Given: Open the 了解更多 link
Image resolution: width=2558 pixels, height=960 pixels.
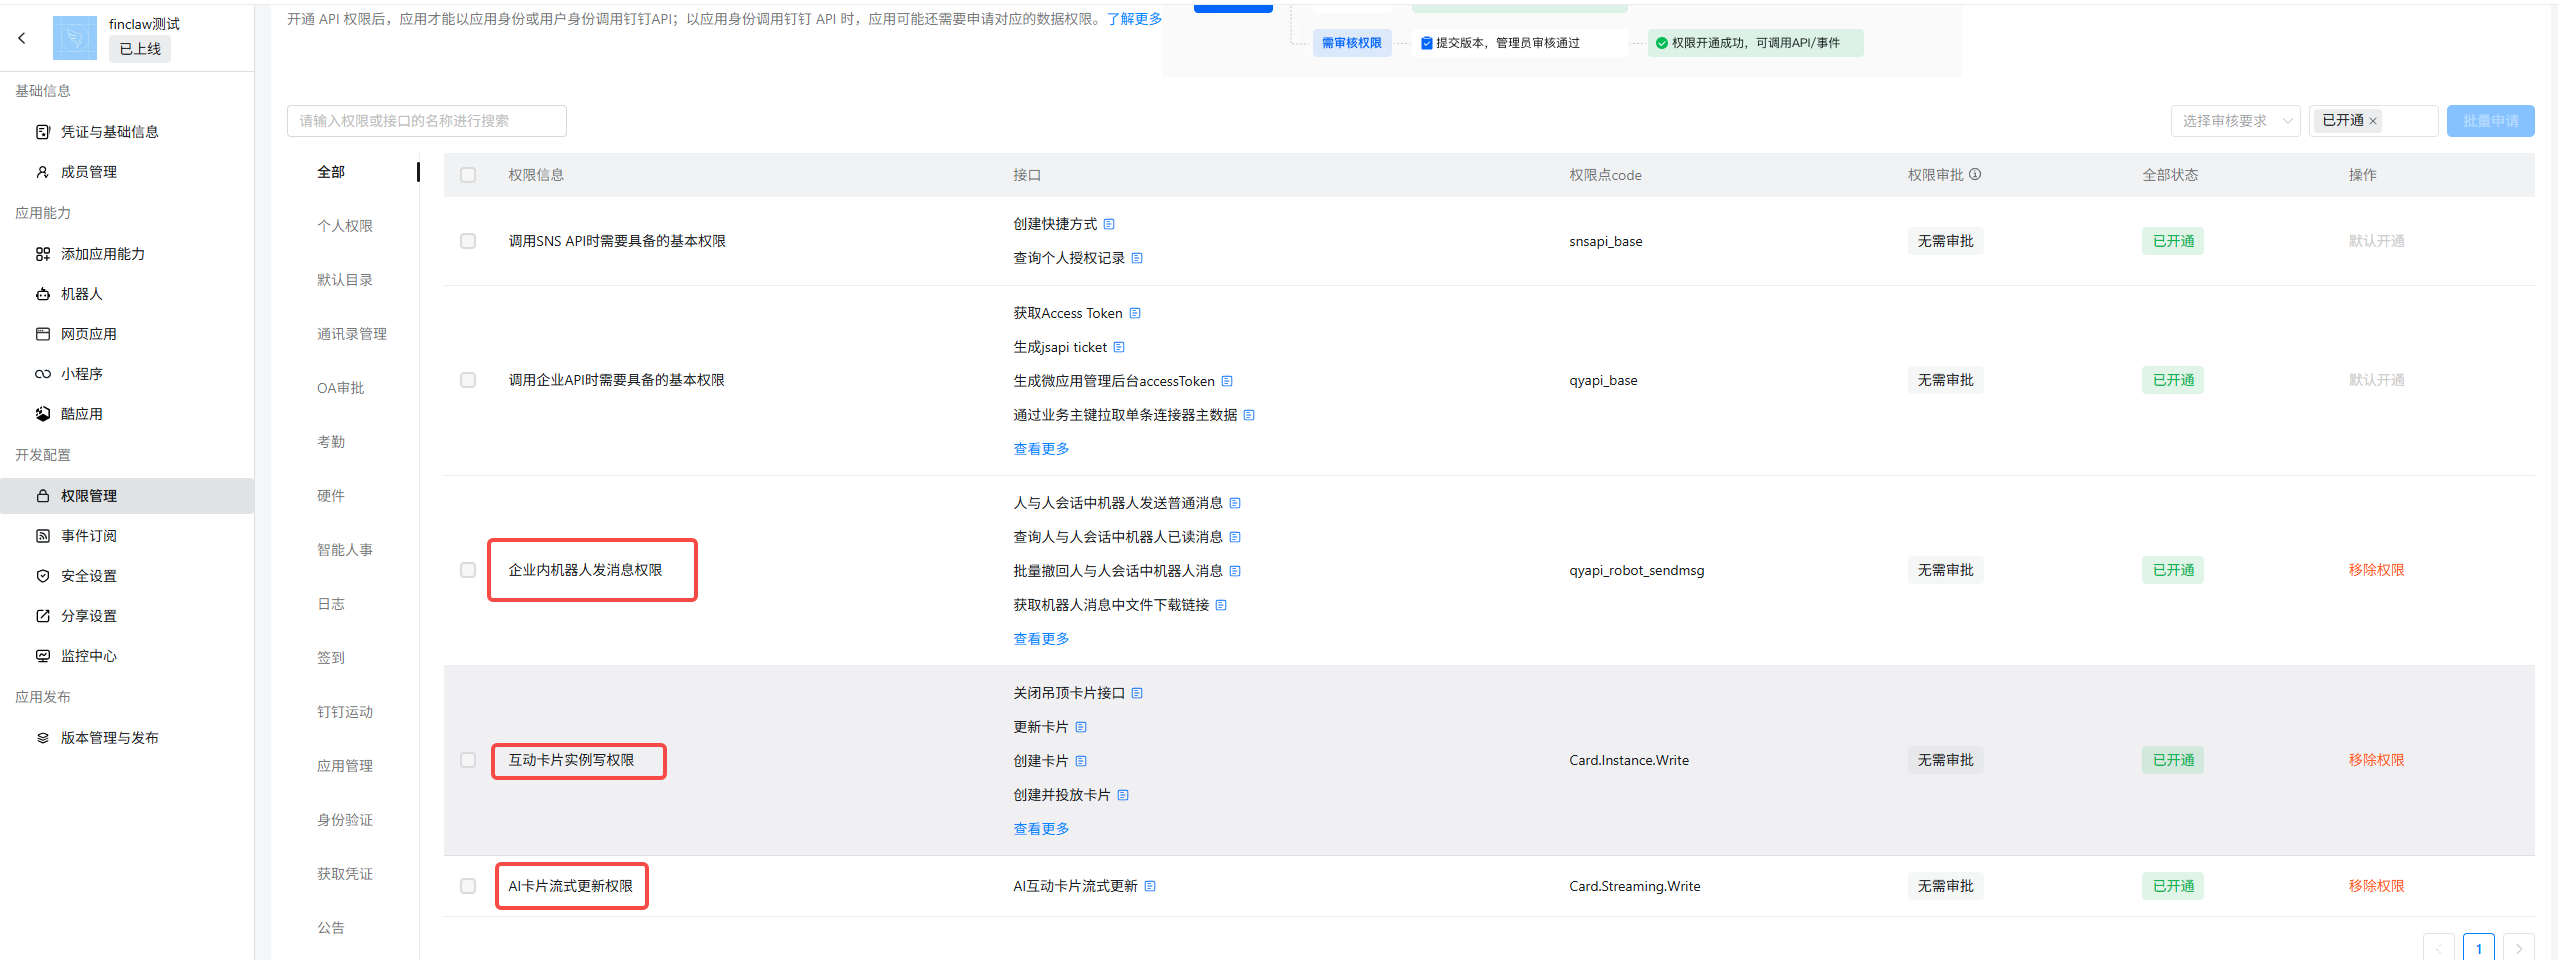Looking at the screenshot, I should click(x=1134, y=19).
